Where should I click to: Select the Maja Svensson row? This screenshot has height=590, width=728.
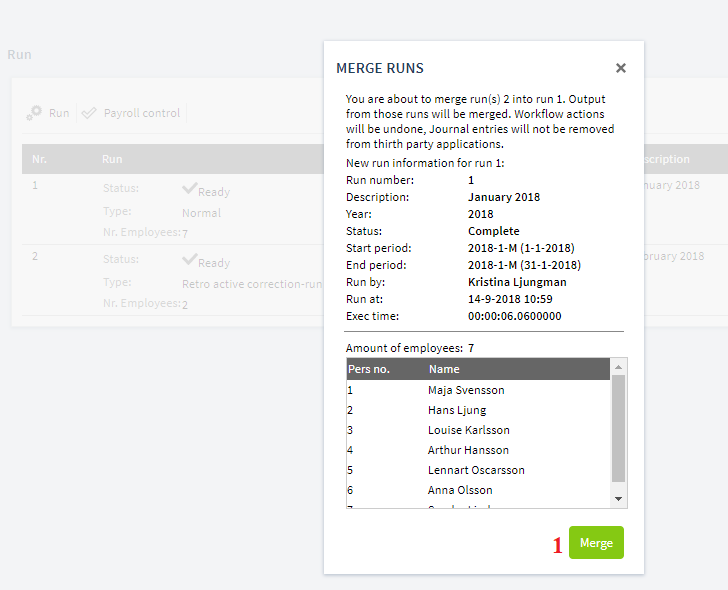(x=478, y=390)
